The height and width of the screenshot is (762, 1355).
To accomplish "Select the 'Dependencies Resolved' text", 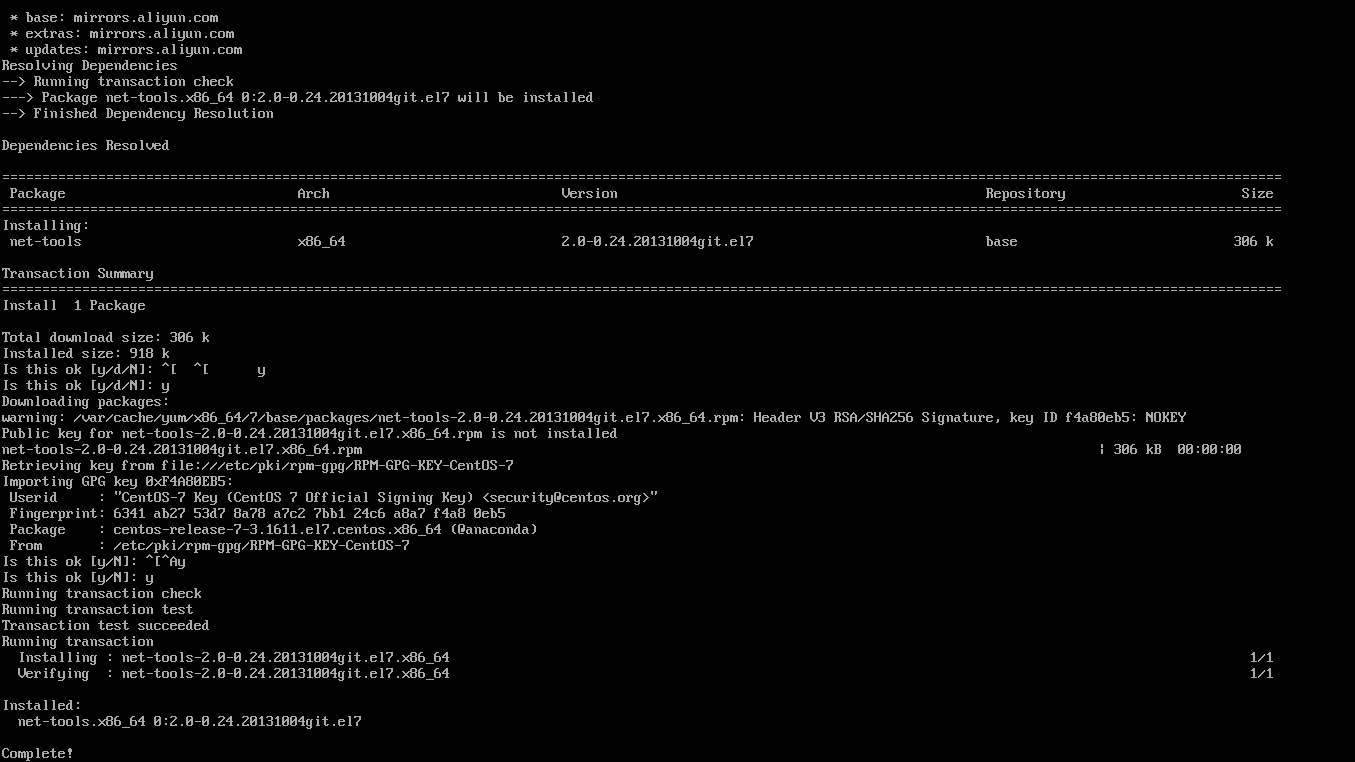I will click(86, 145).
